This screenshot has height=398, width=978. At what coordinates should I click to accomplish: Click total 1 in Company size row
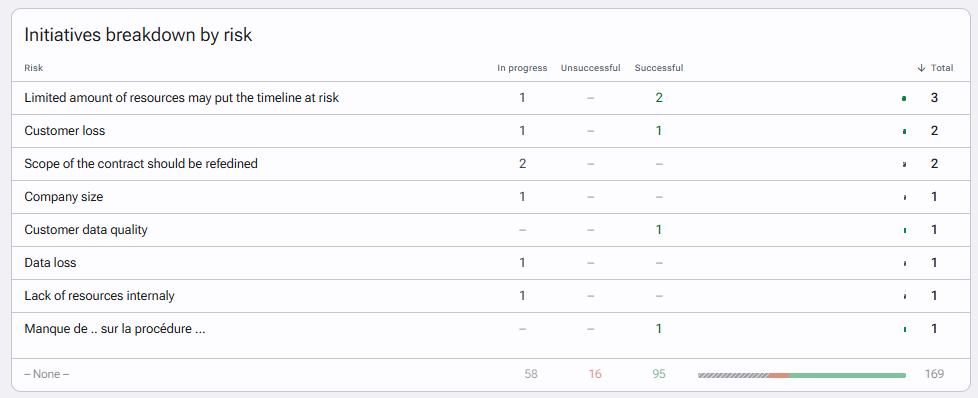point(934,197)
